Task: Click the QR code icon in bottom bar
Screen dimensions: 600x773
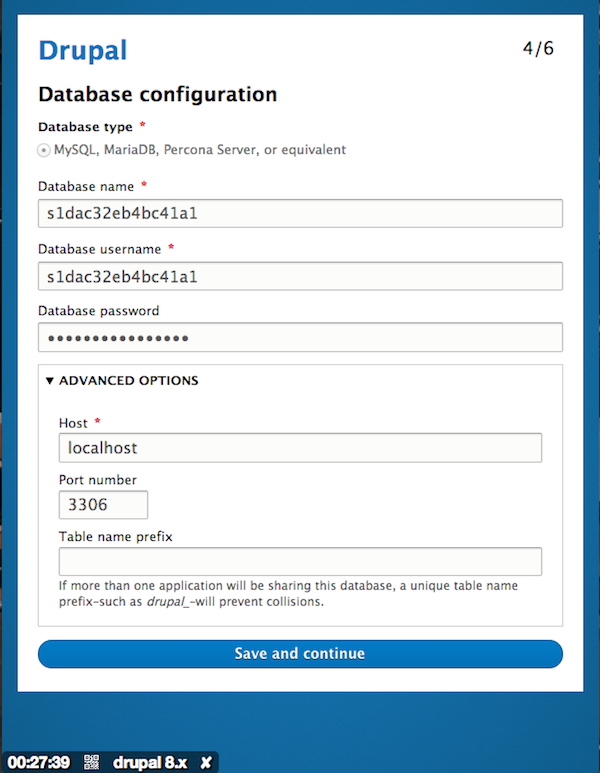Action: [90, 762]
